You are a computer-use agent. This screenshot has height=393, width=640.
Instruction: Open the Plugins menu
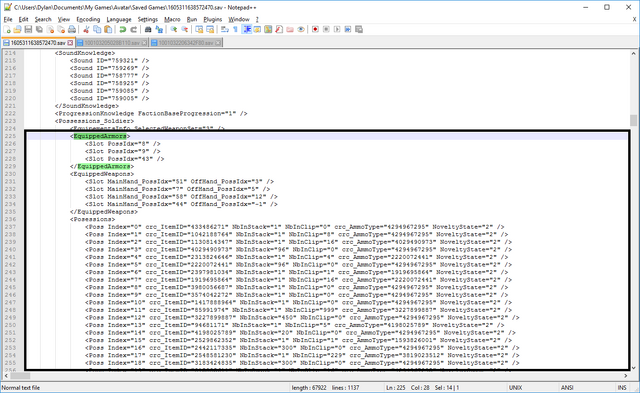(213, 19)
